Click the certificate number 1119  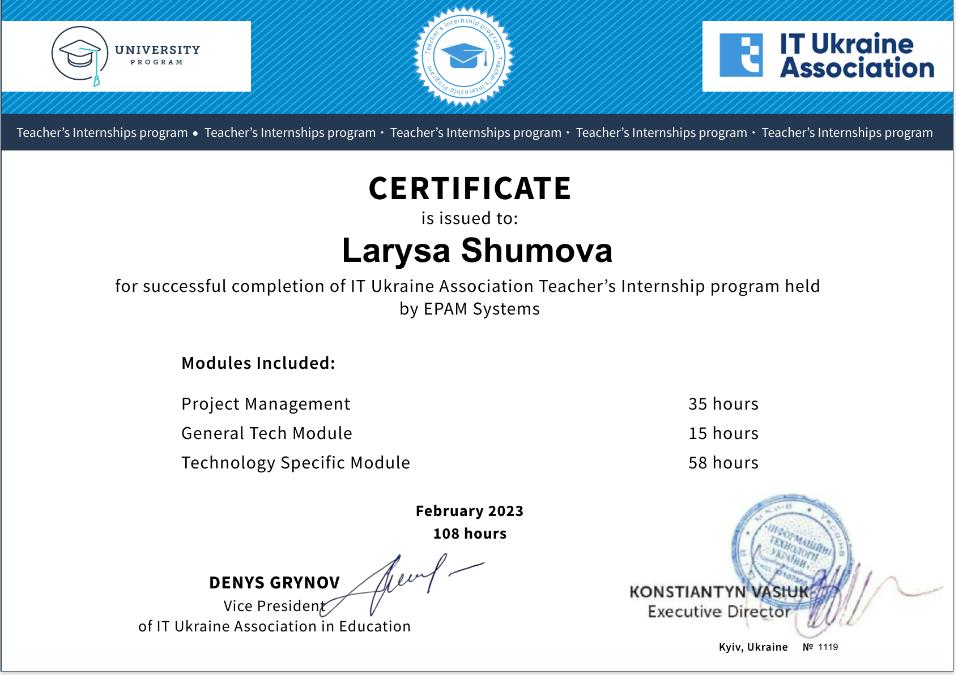coord(828,647)
